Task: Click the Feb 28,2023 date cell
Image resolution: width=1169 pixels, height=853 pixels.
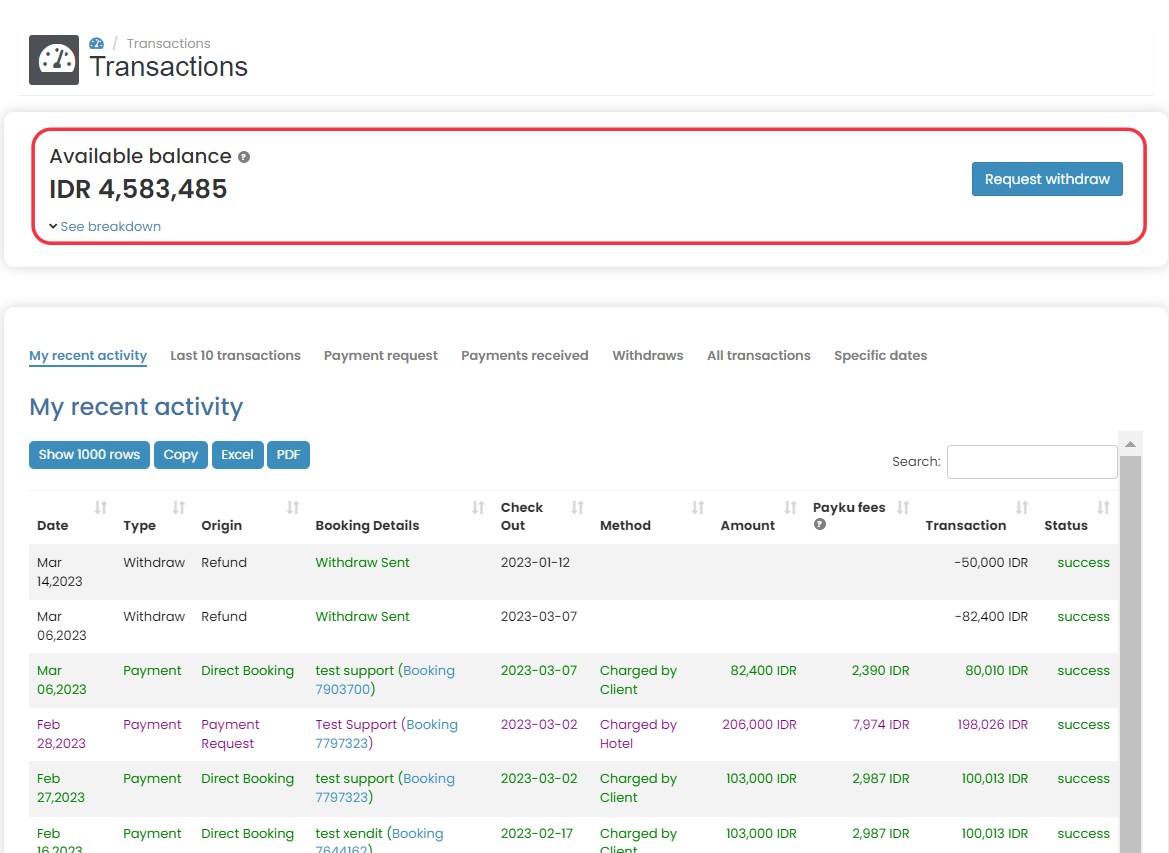Action: click(61, 734)
